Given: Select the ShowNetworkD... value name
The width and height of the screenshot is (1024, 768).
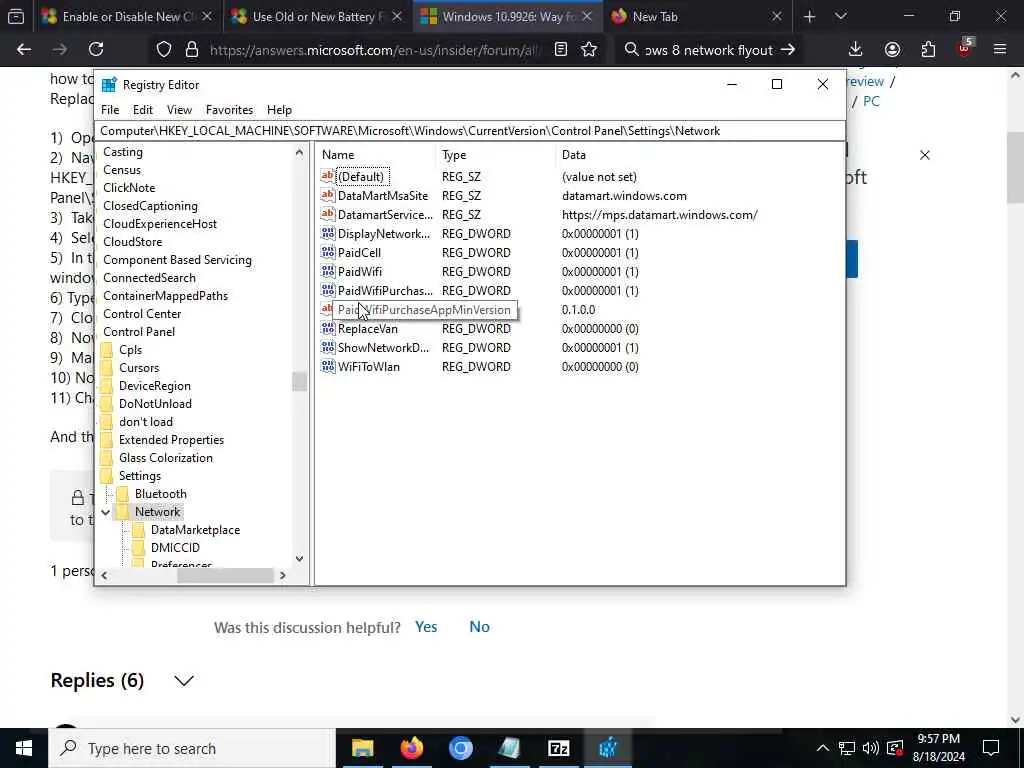Looking at the screenshot, I should (x=383, y=347).
